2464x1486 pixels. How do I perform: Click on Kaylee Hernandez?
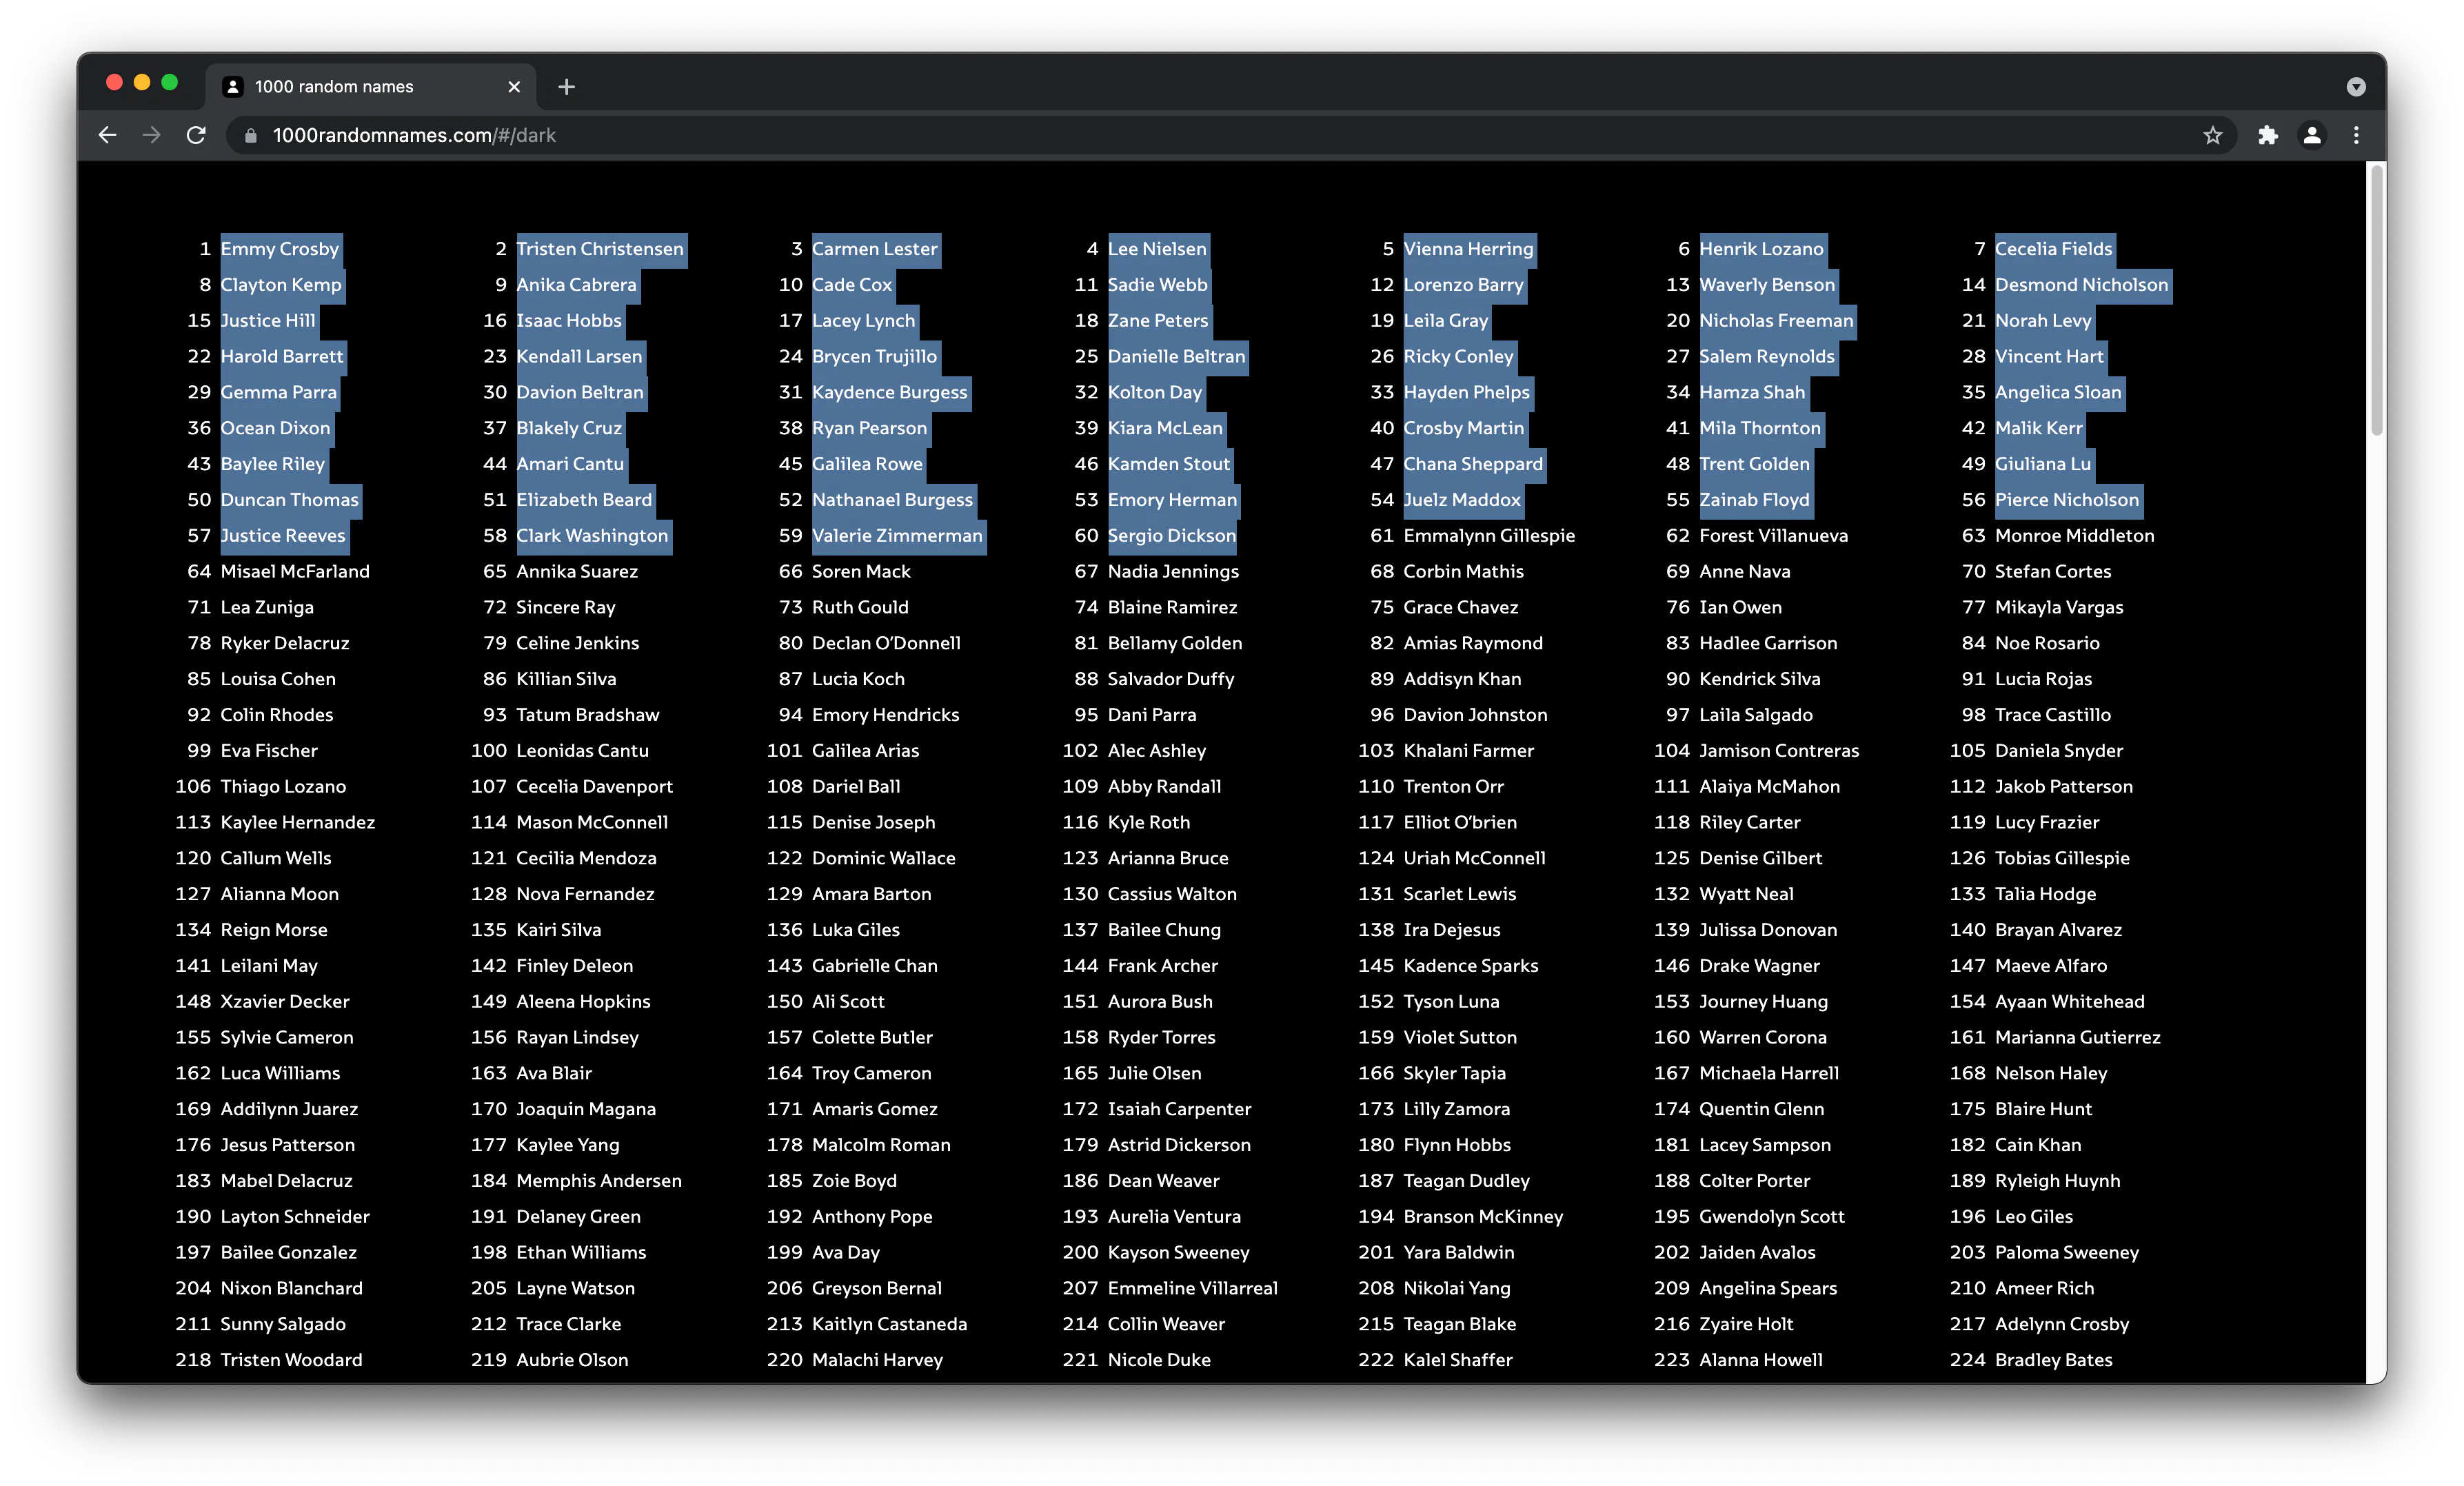[x=298, y=823]
